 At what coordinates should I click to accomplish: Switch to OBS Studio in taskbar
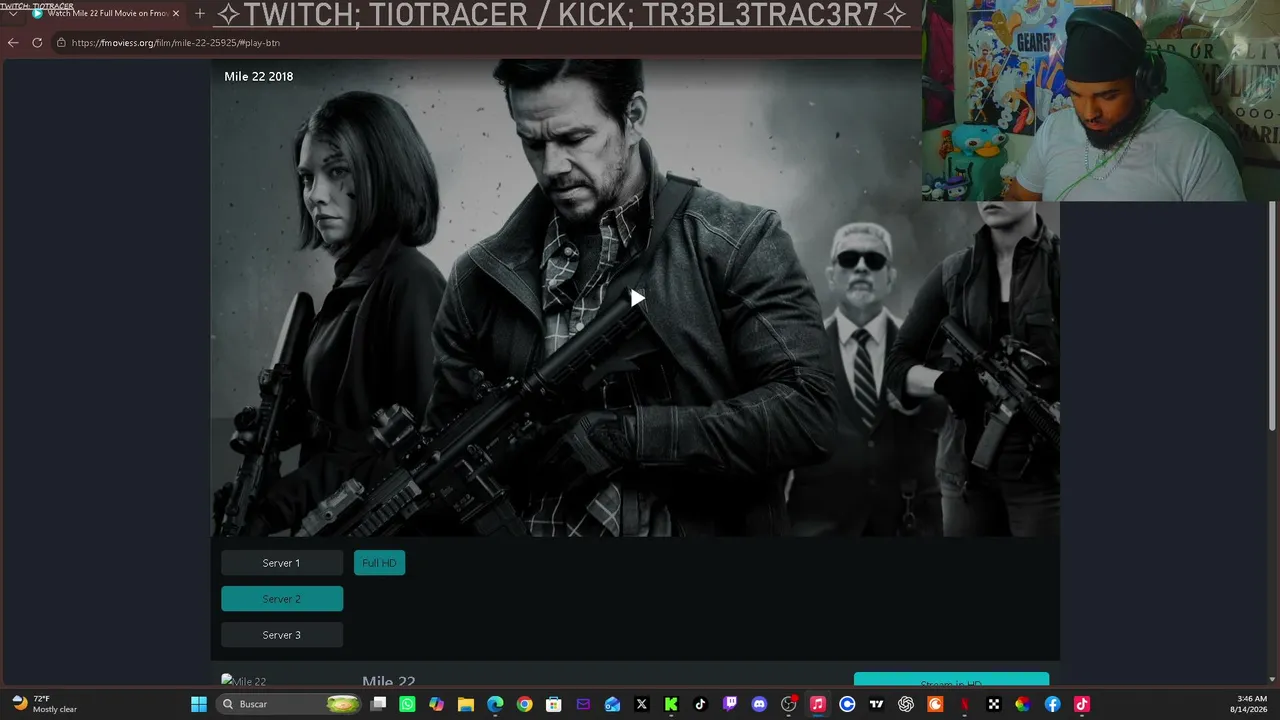pos(788,704)
